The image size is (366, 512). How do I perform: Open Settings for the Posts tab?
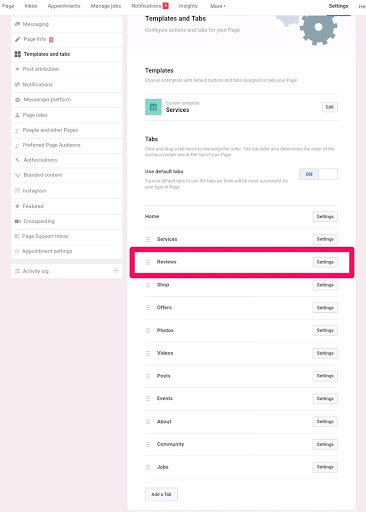325,376
